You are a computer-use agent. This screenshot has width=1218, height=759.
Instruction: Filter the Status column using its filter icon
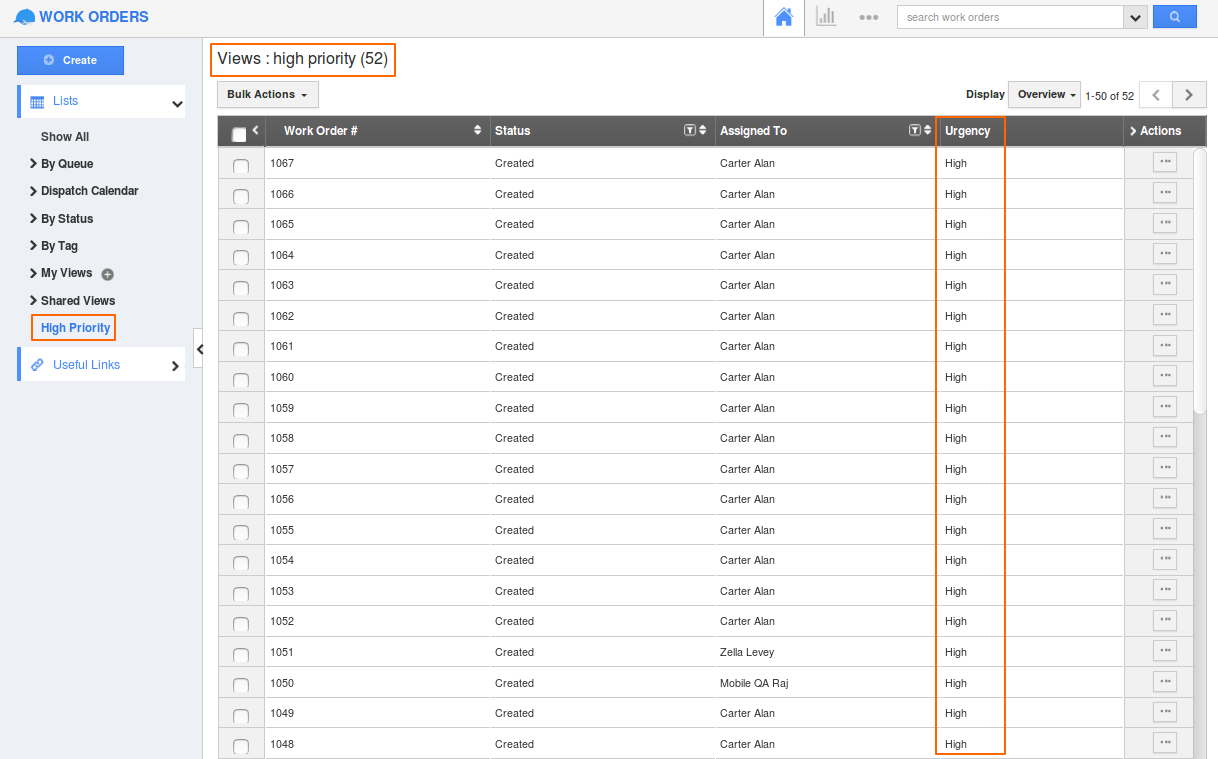click(x=689, y=130)
